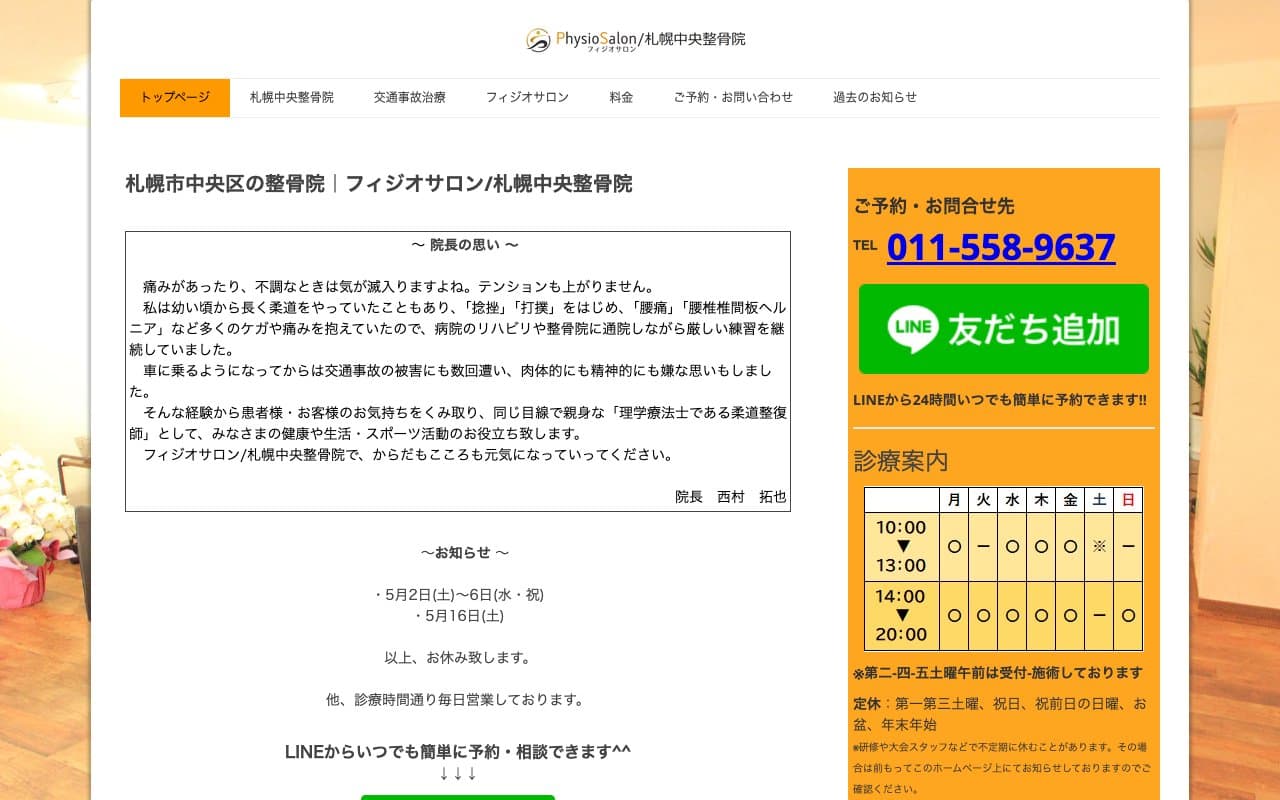The image size is (1280, 800).
Task: Click the 院長 西村 拓也 signature text
Action: pyautogui.click(x=729, y=497)
